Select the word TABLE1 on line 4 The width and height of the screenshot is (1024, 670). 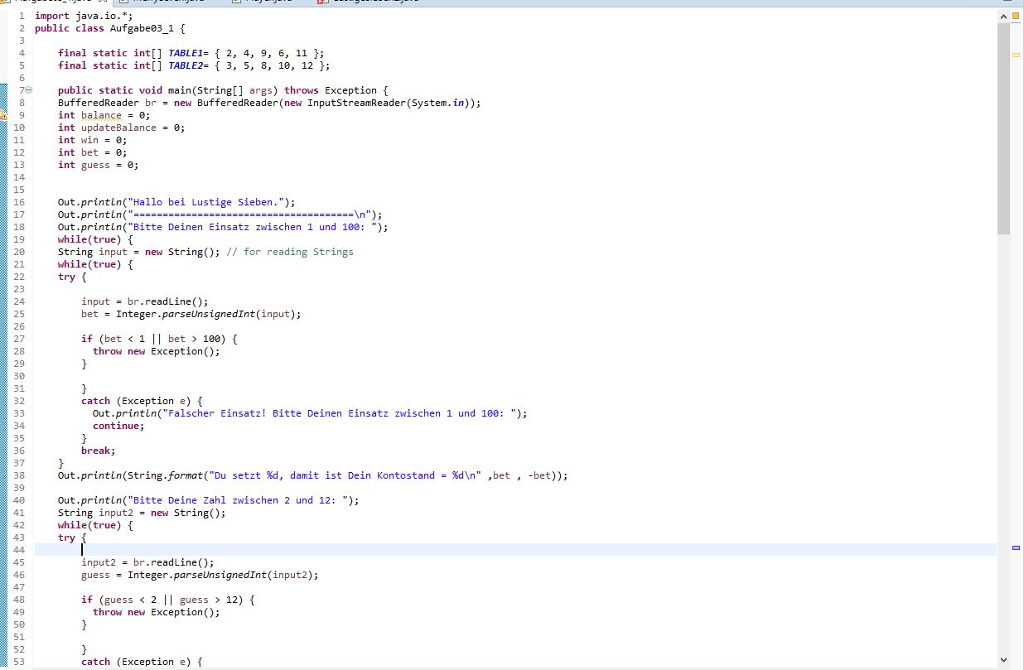(185, 53)
